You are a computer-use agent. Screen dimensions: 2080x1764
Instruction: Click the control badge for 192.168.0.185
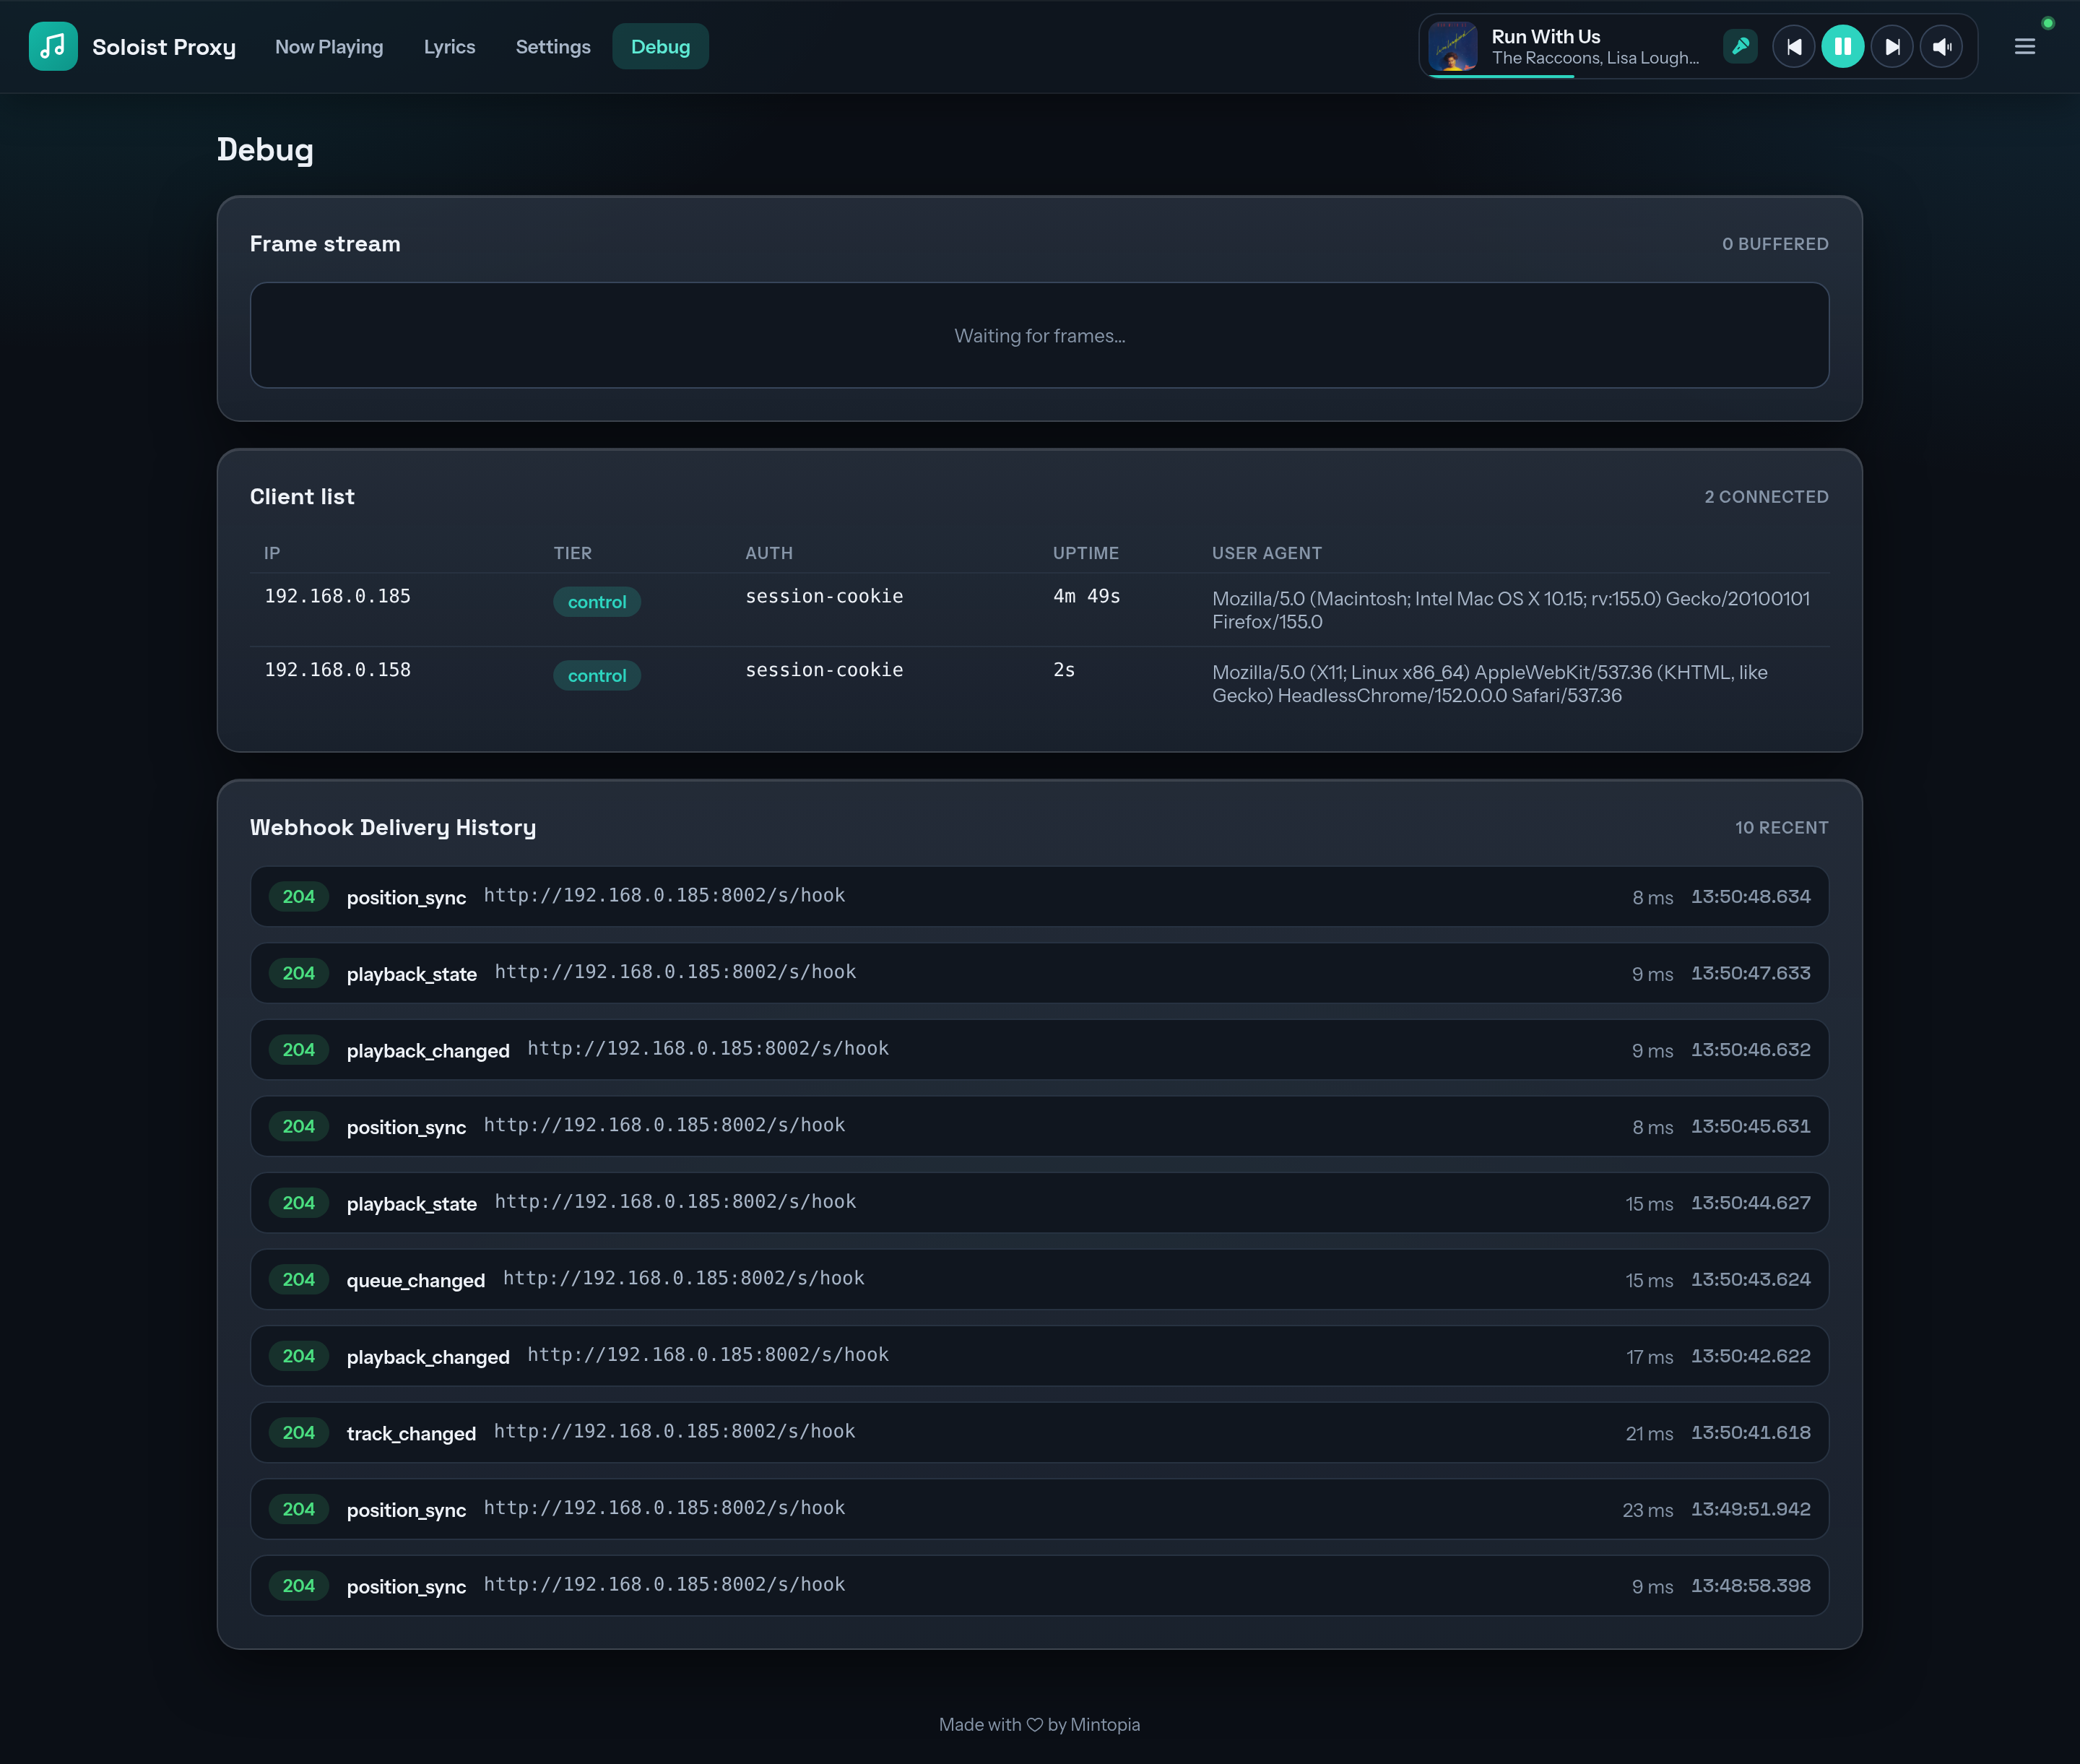(597, 602)
